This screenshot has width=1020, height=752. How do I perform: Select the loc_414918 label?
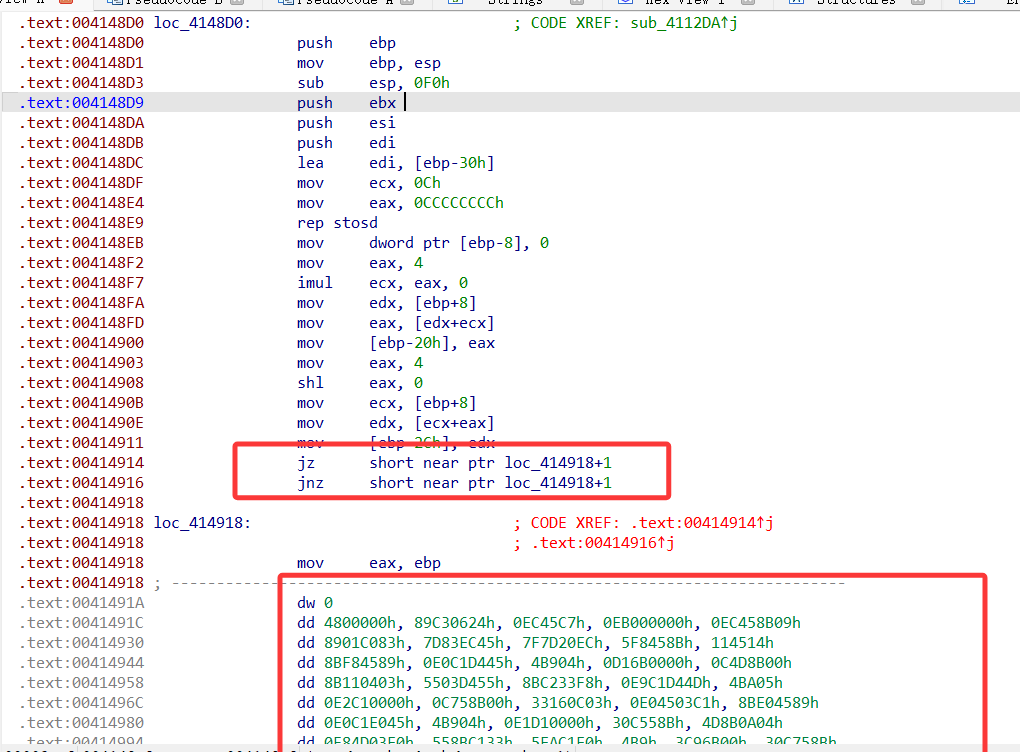[202, 524]
